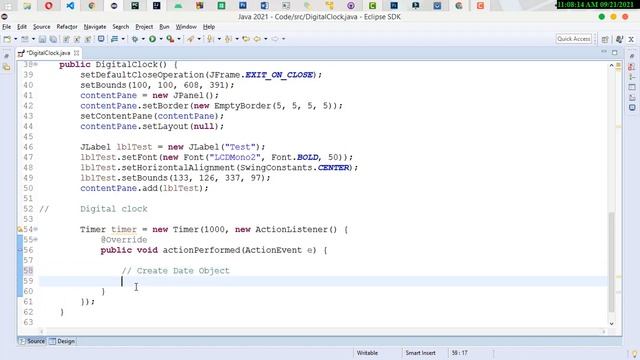
Task: Open the Help menu
Action: click(x=209, y=27)
